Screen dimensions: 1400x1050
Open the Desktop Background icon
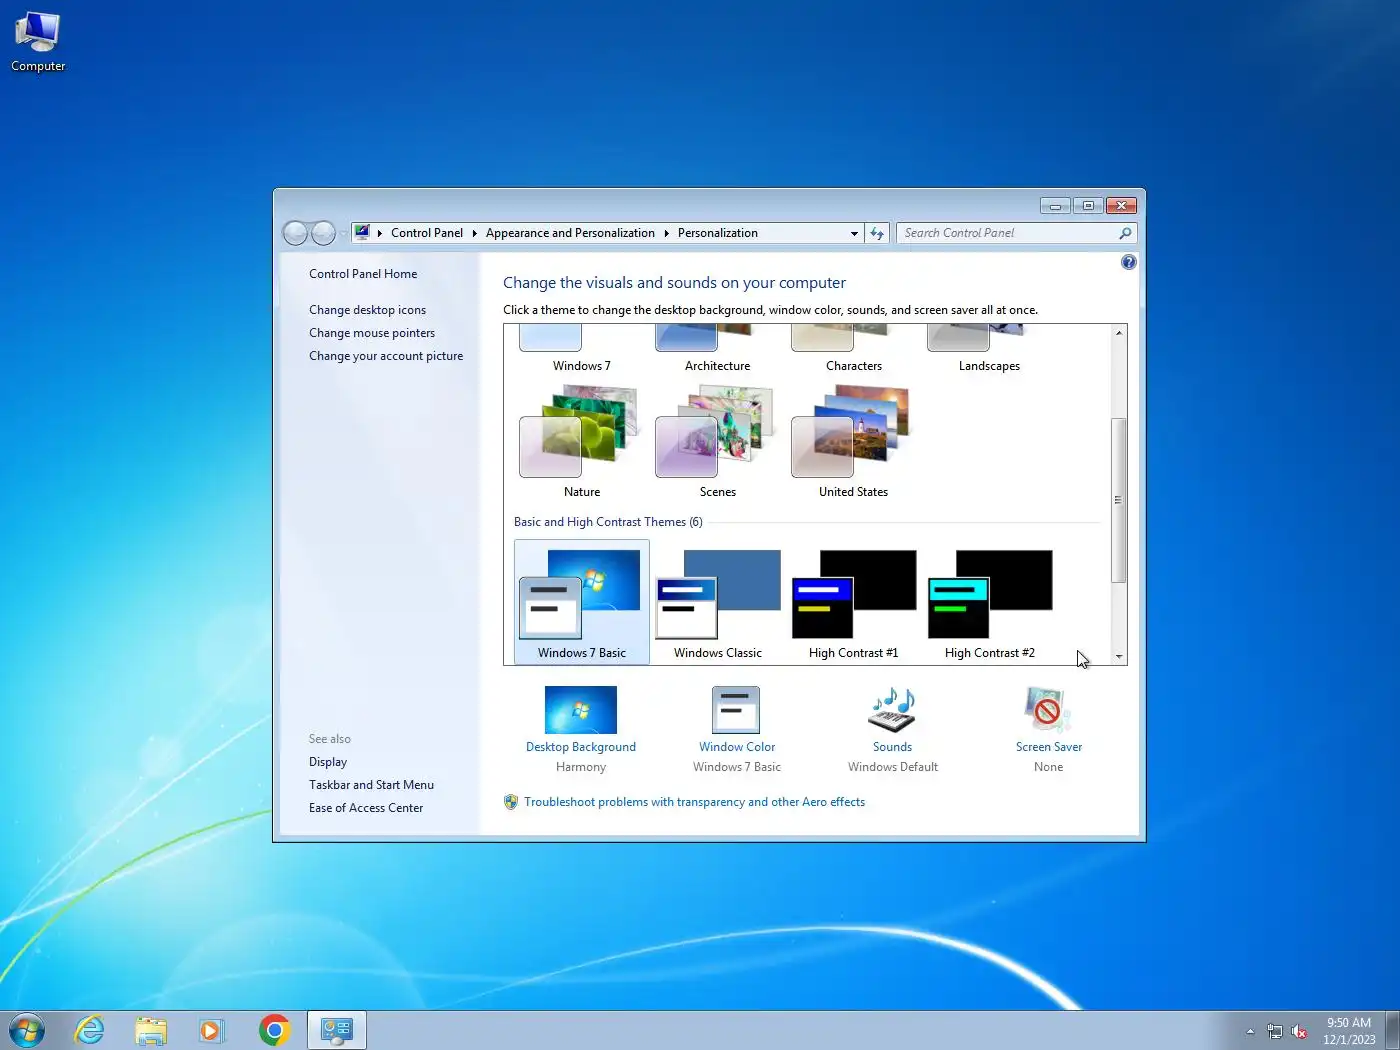[x=581, y=710]
